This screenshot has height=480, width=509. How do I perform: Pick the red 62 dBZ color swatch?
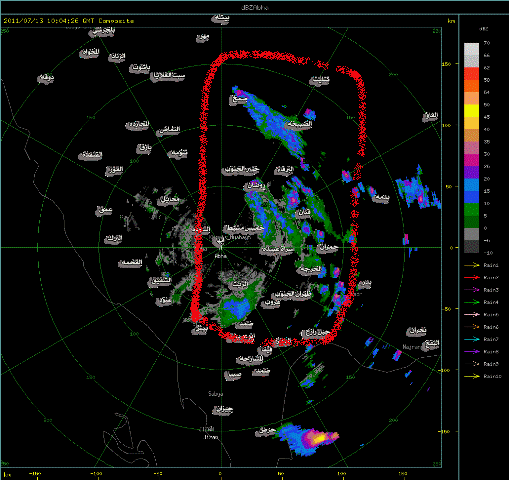pyautogui.click(x=471, y=74)
